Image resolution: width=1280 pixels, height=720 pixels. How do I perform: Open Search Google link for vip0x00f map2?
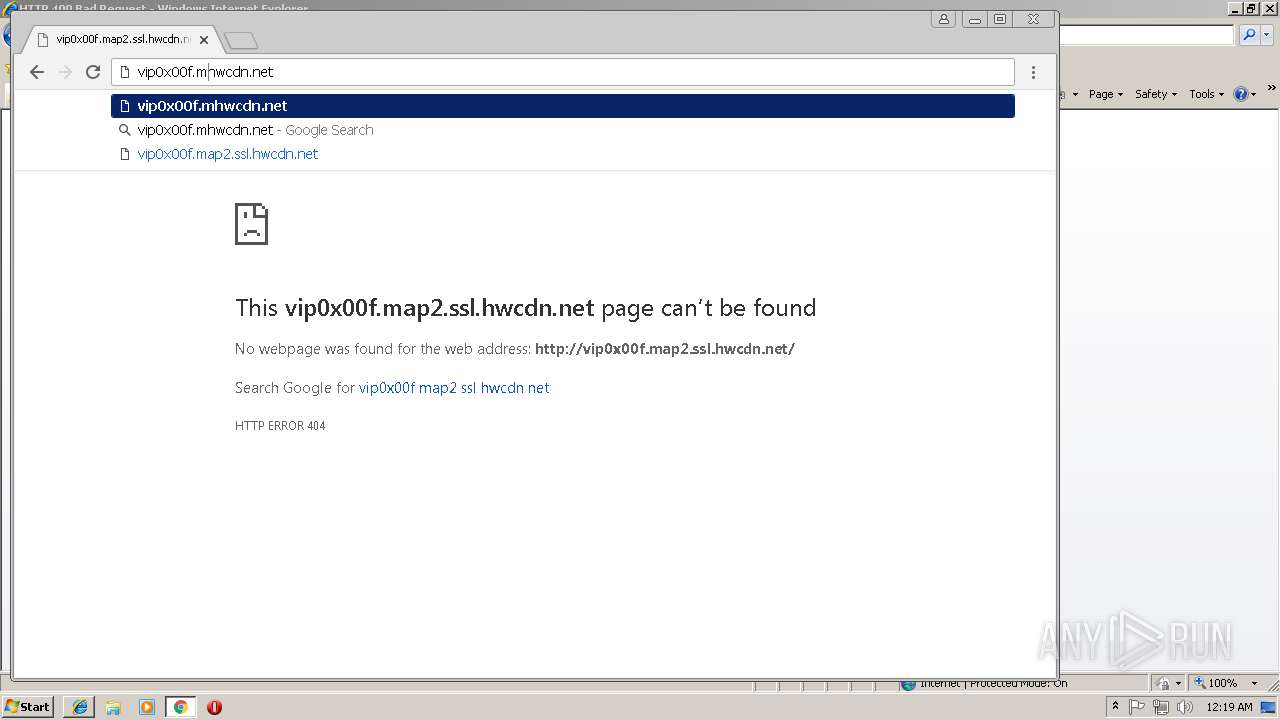454,388
